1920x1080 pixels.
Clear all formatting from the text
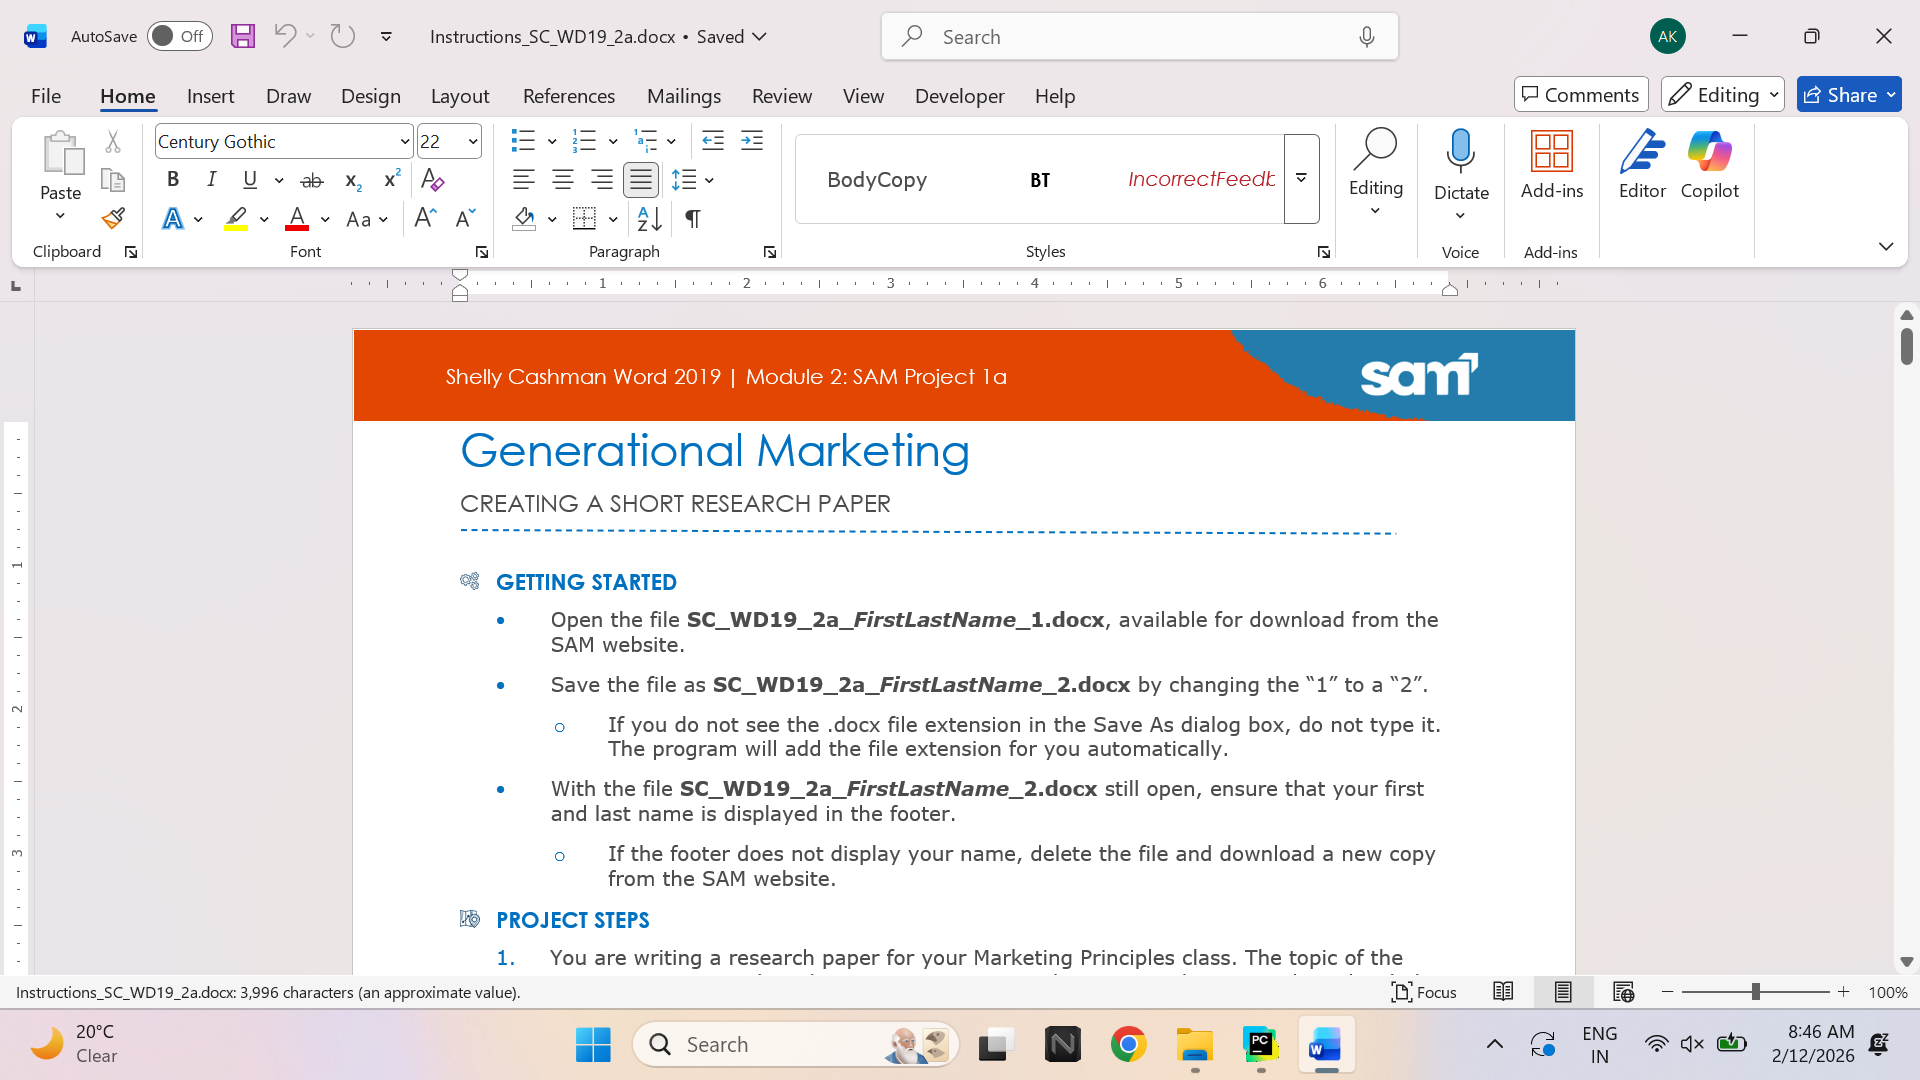[x=433, y=180]
